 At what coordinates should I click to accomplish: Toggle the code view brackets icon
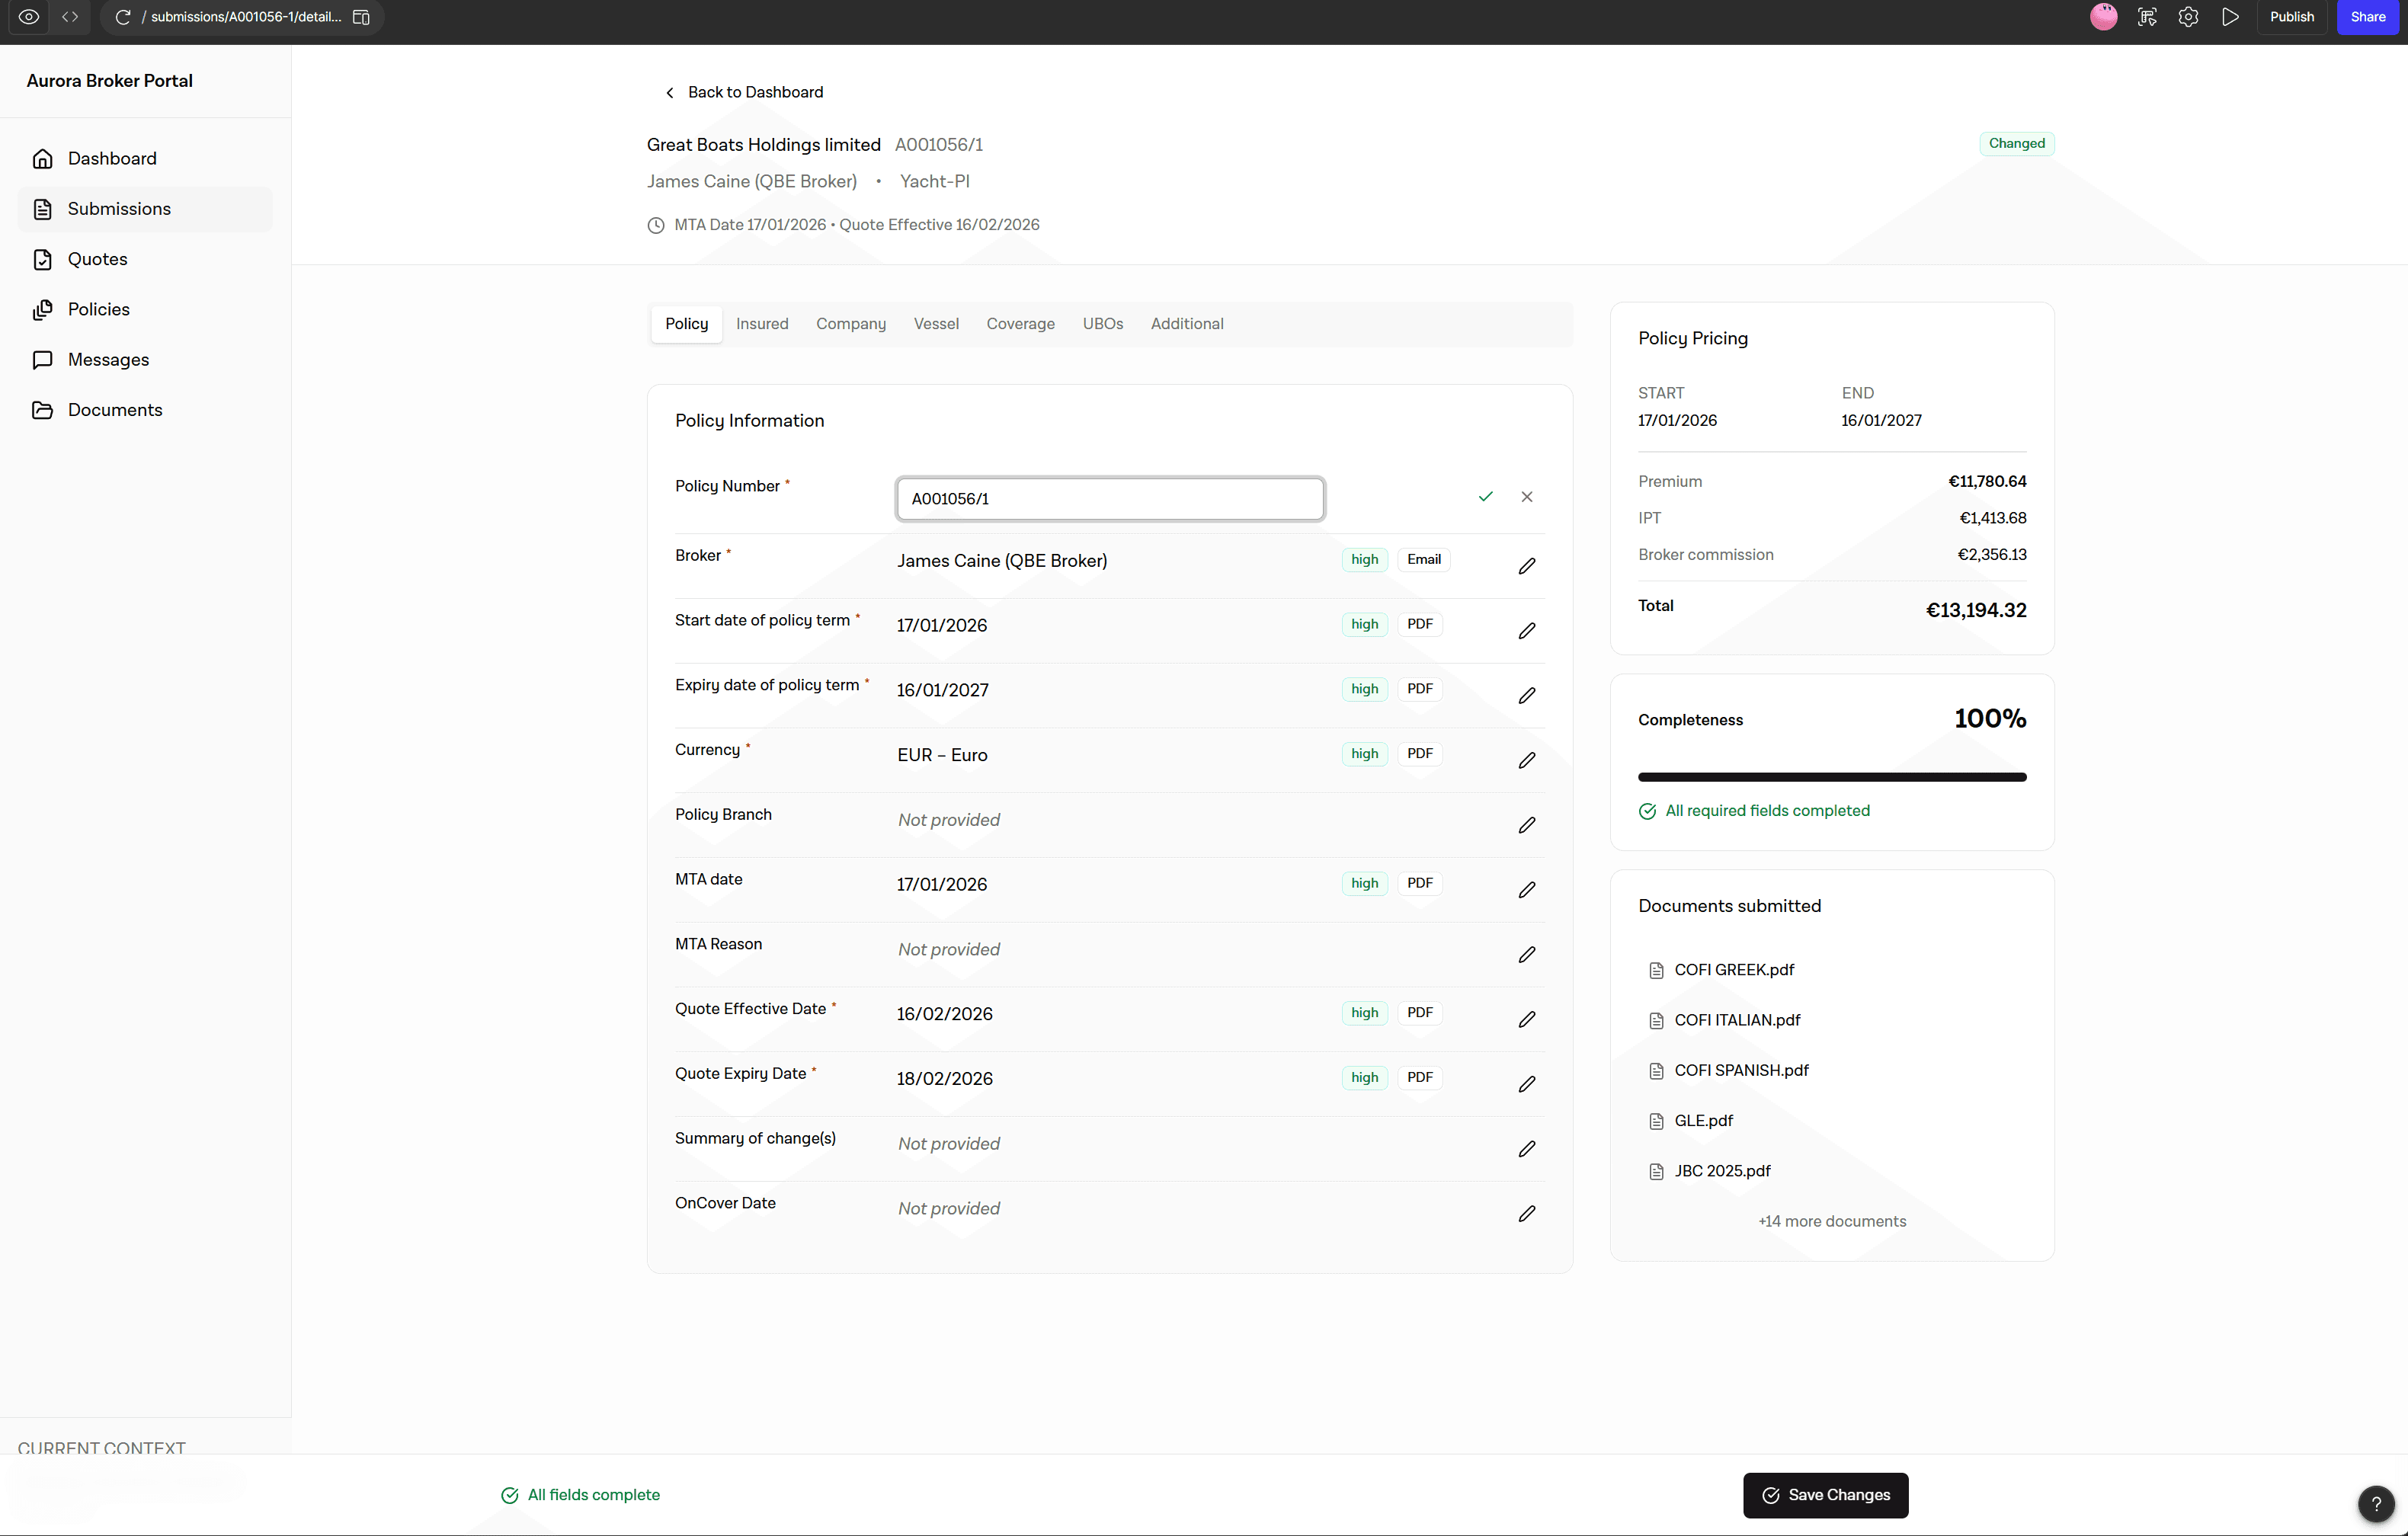click(70, 17)
